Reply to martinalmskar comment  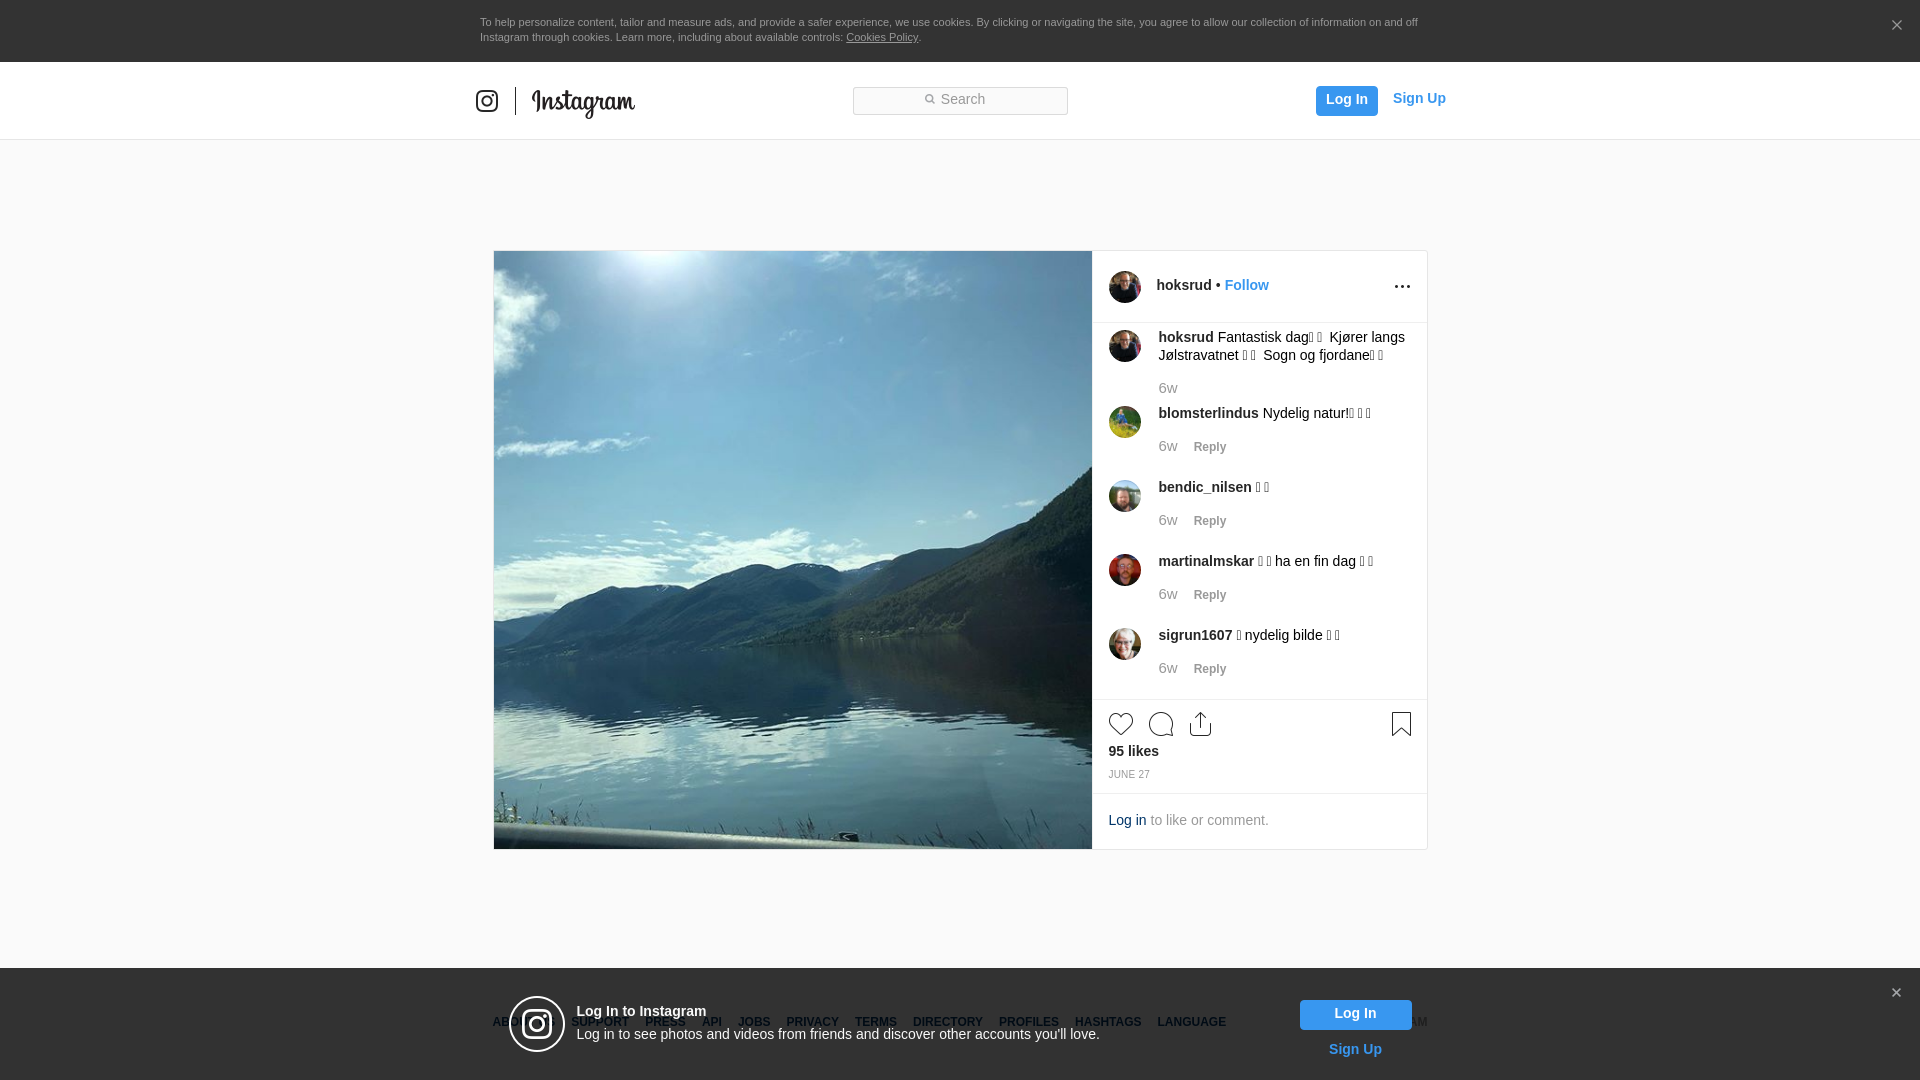pyautogui.click(x=1209, y=595)
